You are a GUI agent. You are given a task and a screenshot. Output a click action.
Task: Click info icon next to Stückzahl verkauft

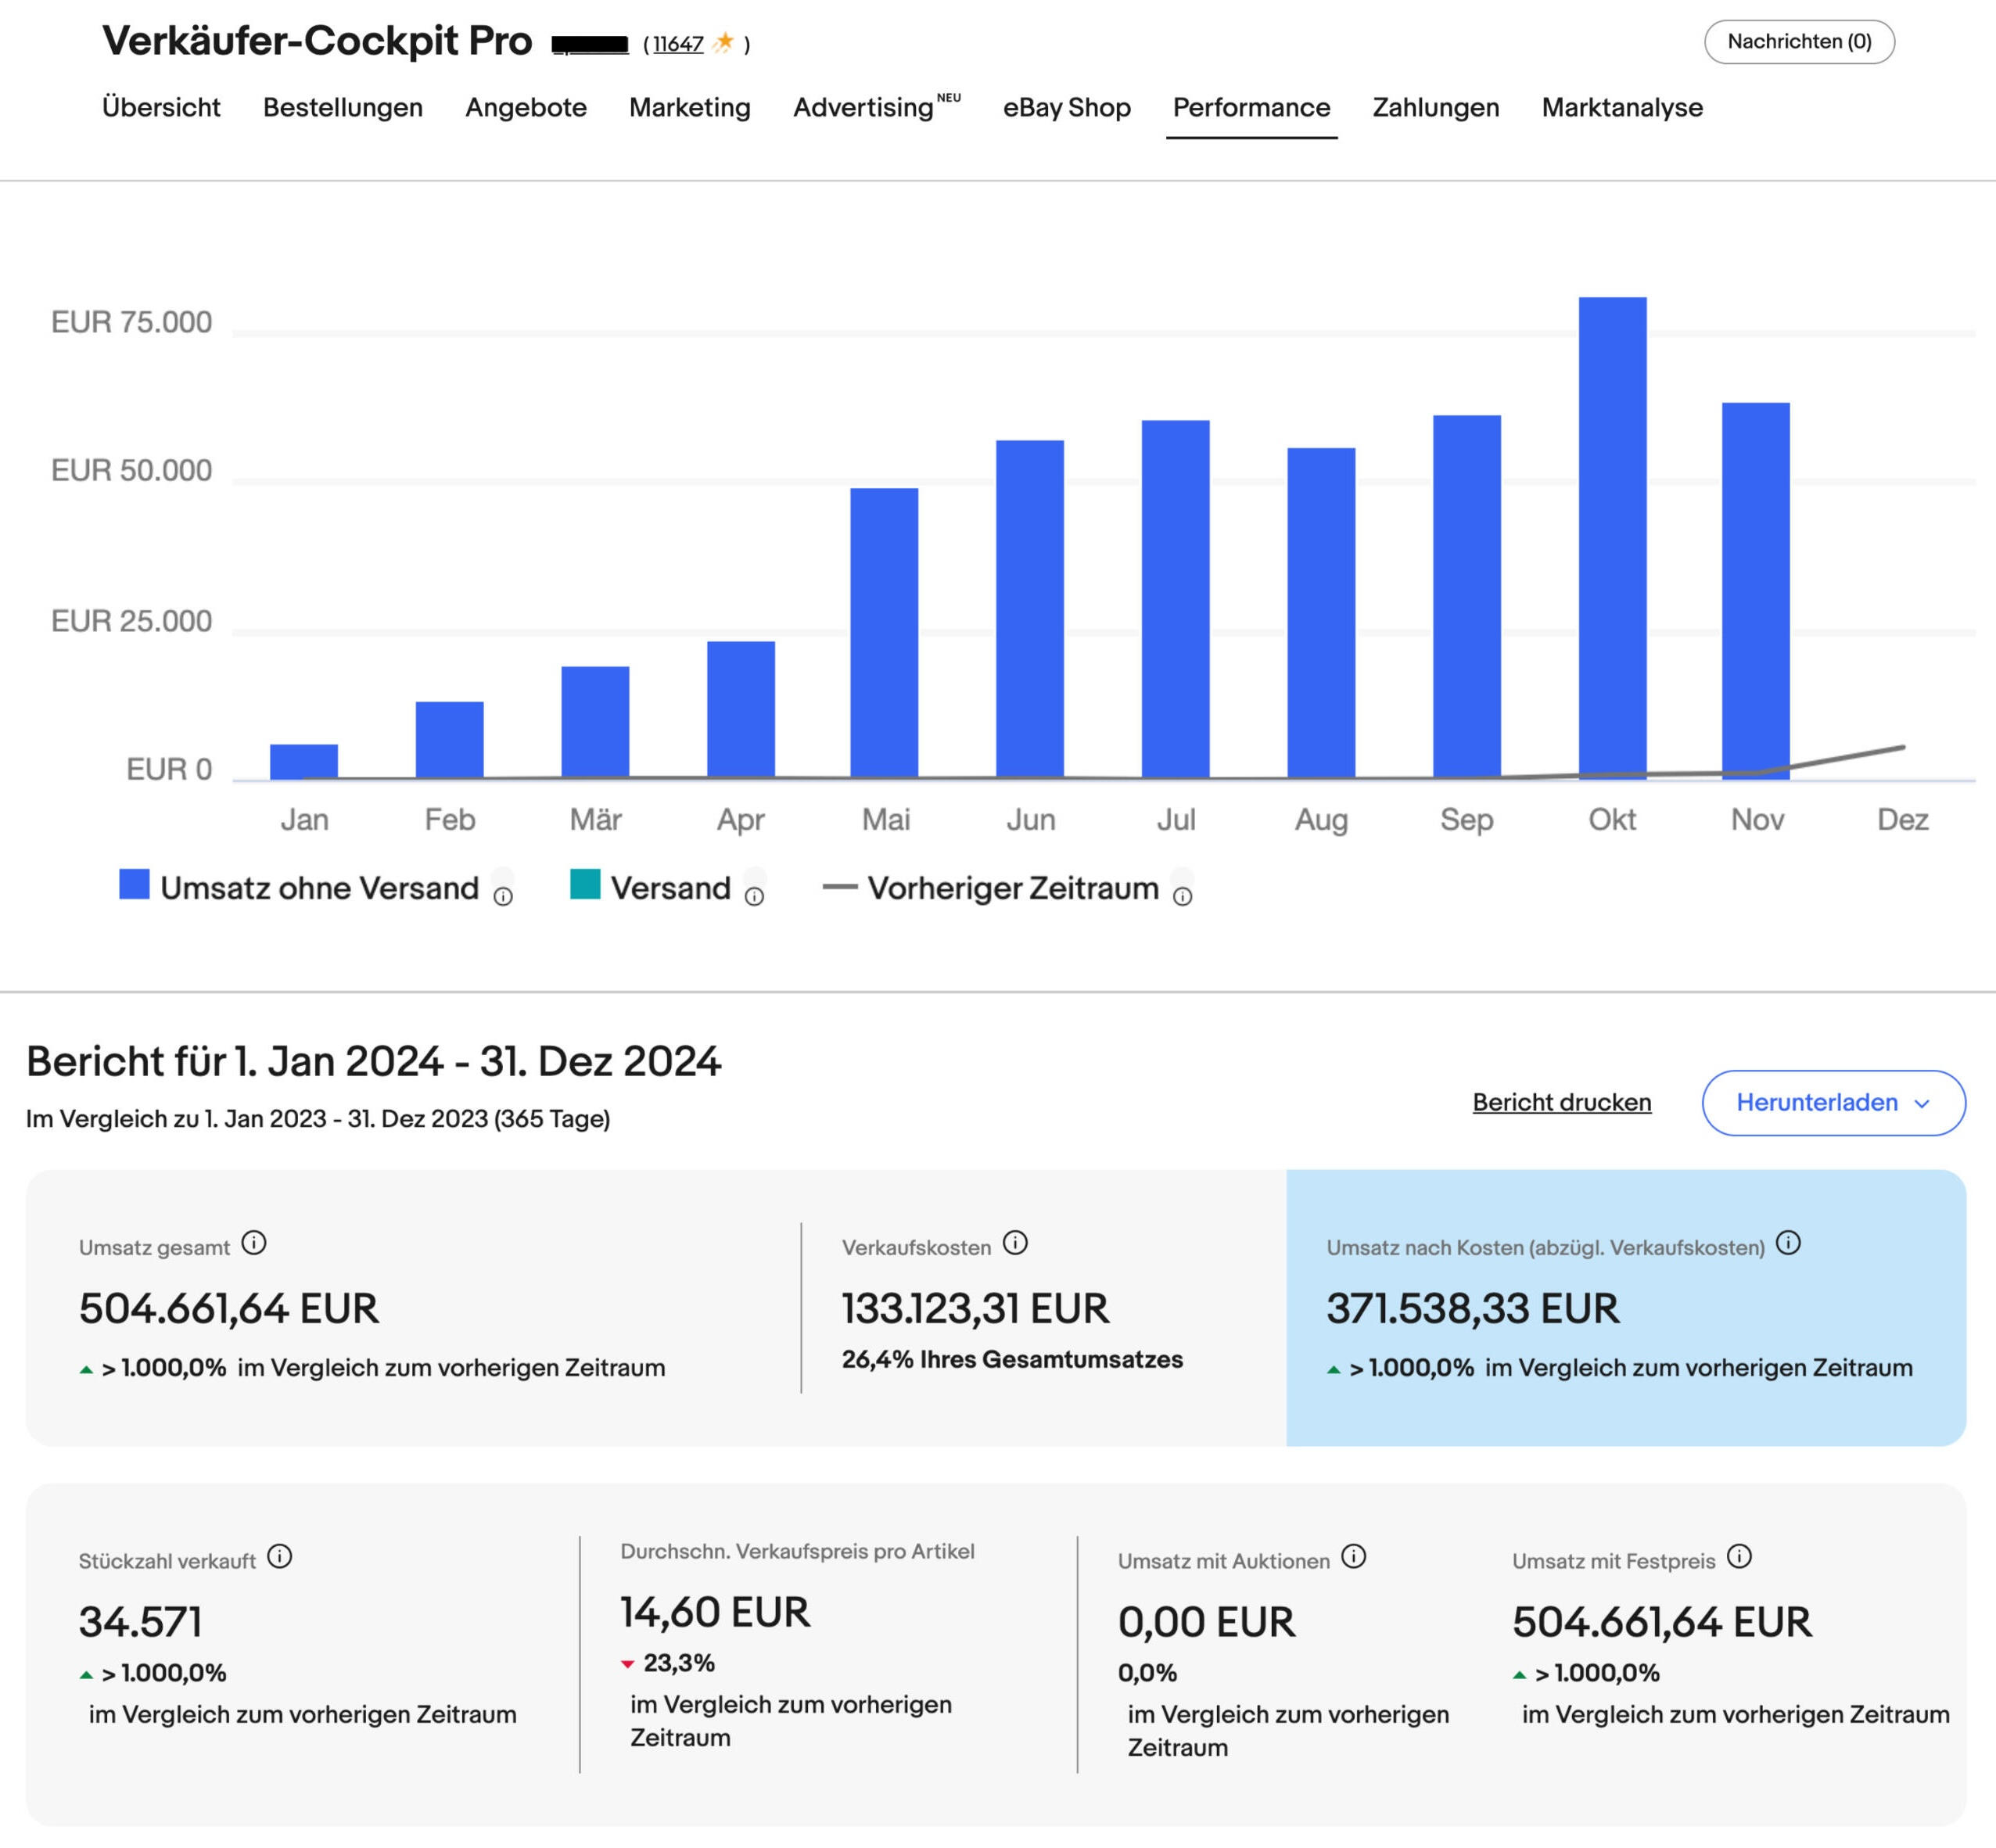(x=280, y=1556)
